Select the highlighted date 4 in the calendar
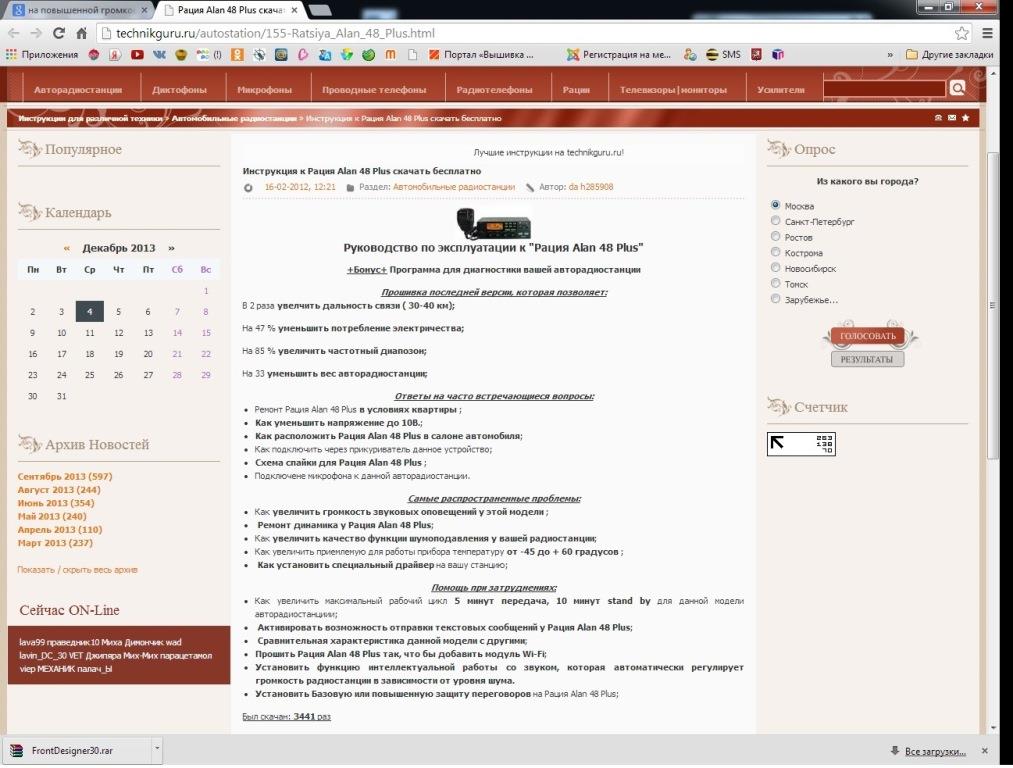The height and width of the screenshot is (768, 1013). tap(90, 311)
